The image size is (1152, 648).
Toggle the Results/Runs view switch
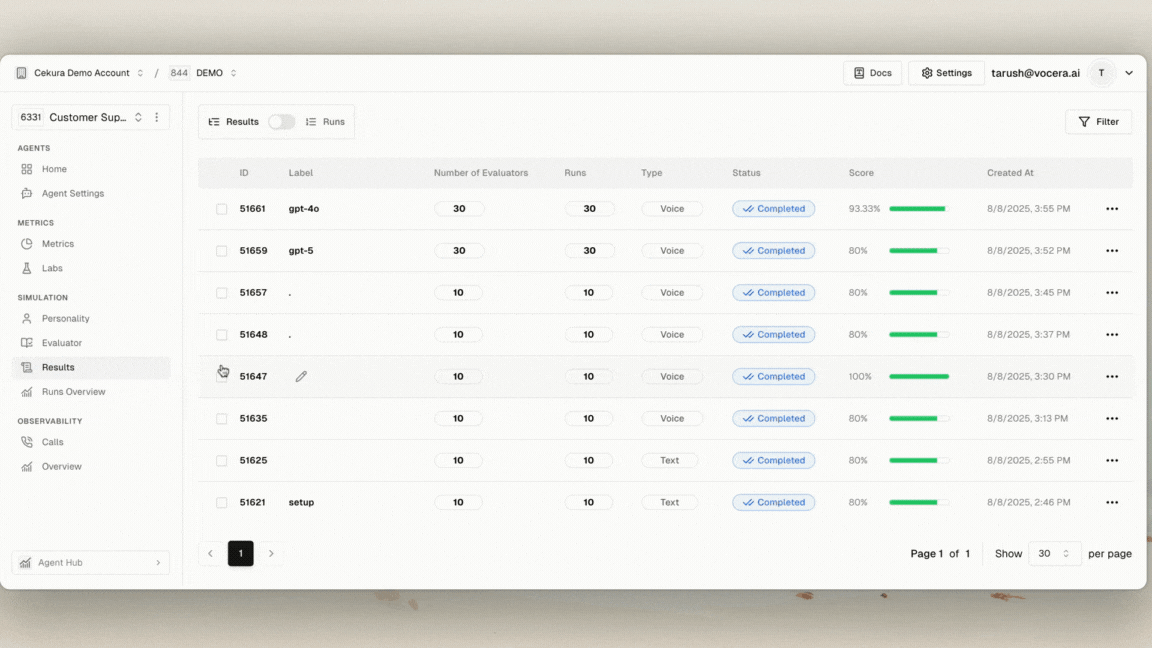281,122
